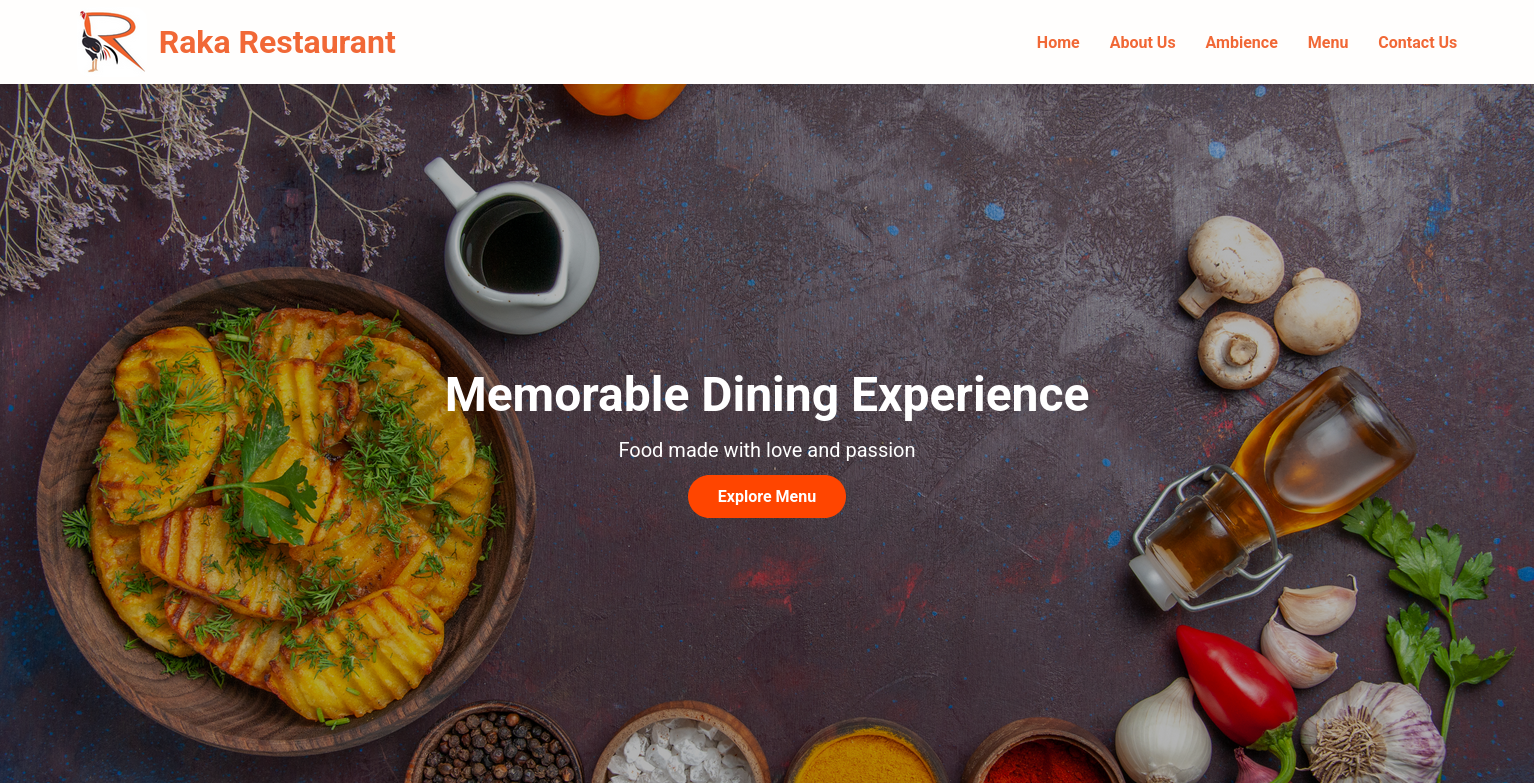The image size is (1534, 783).
Task: Click the bowl of grilled potatoes
Action: point(287,509)
